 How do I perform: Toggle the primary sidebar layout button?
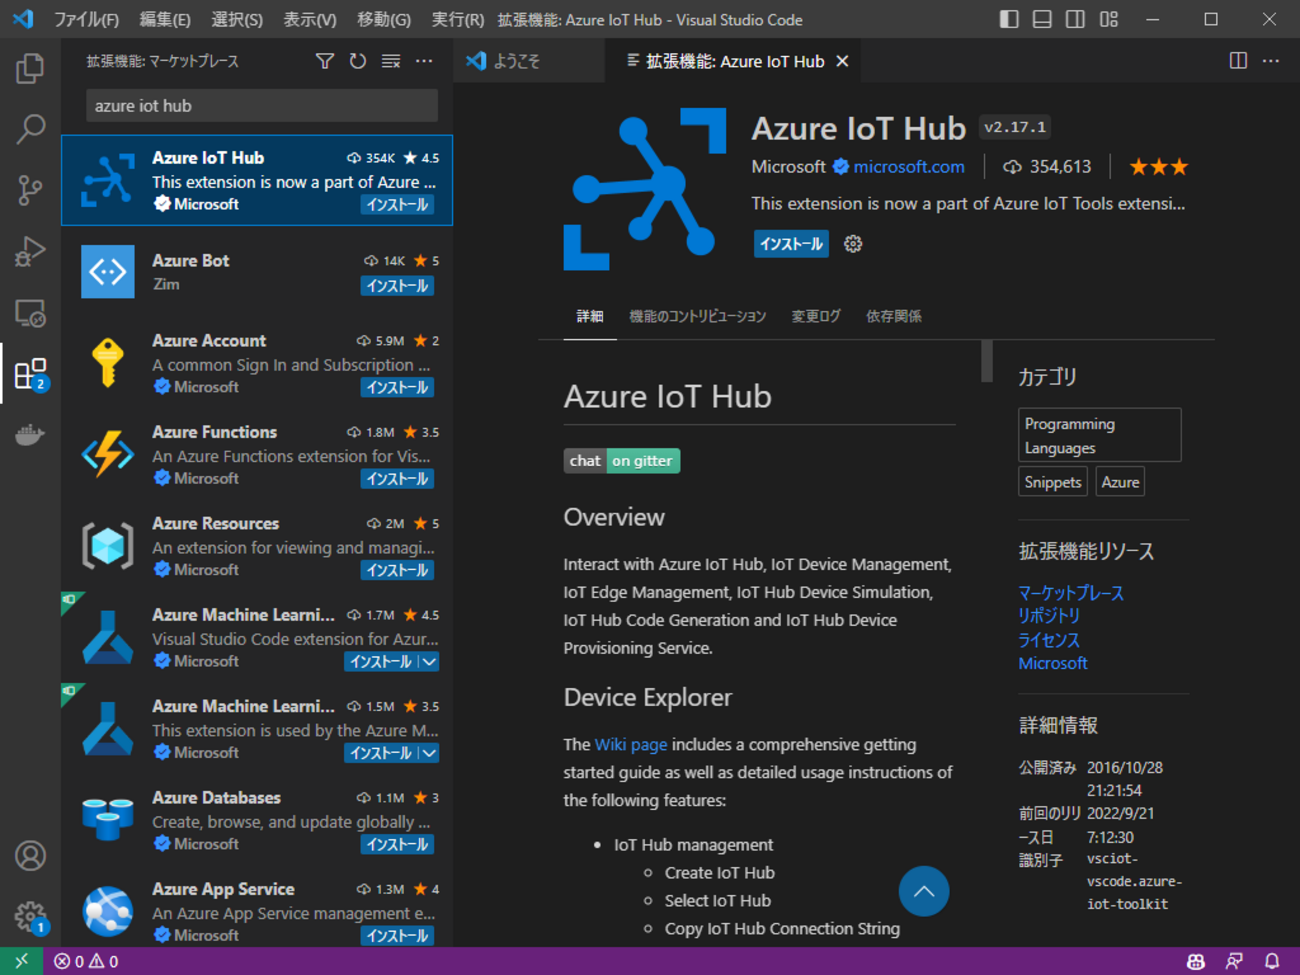(1009, 19)
